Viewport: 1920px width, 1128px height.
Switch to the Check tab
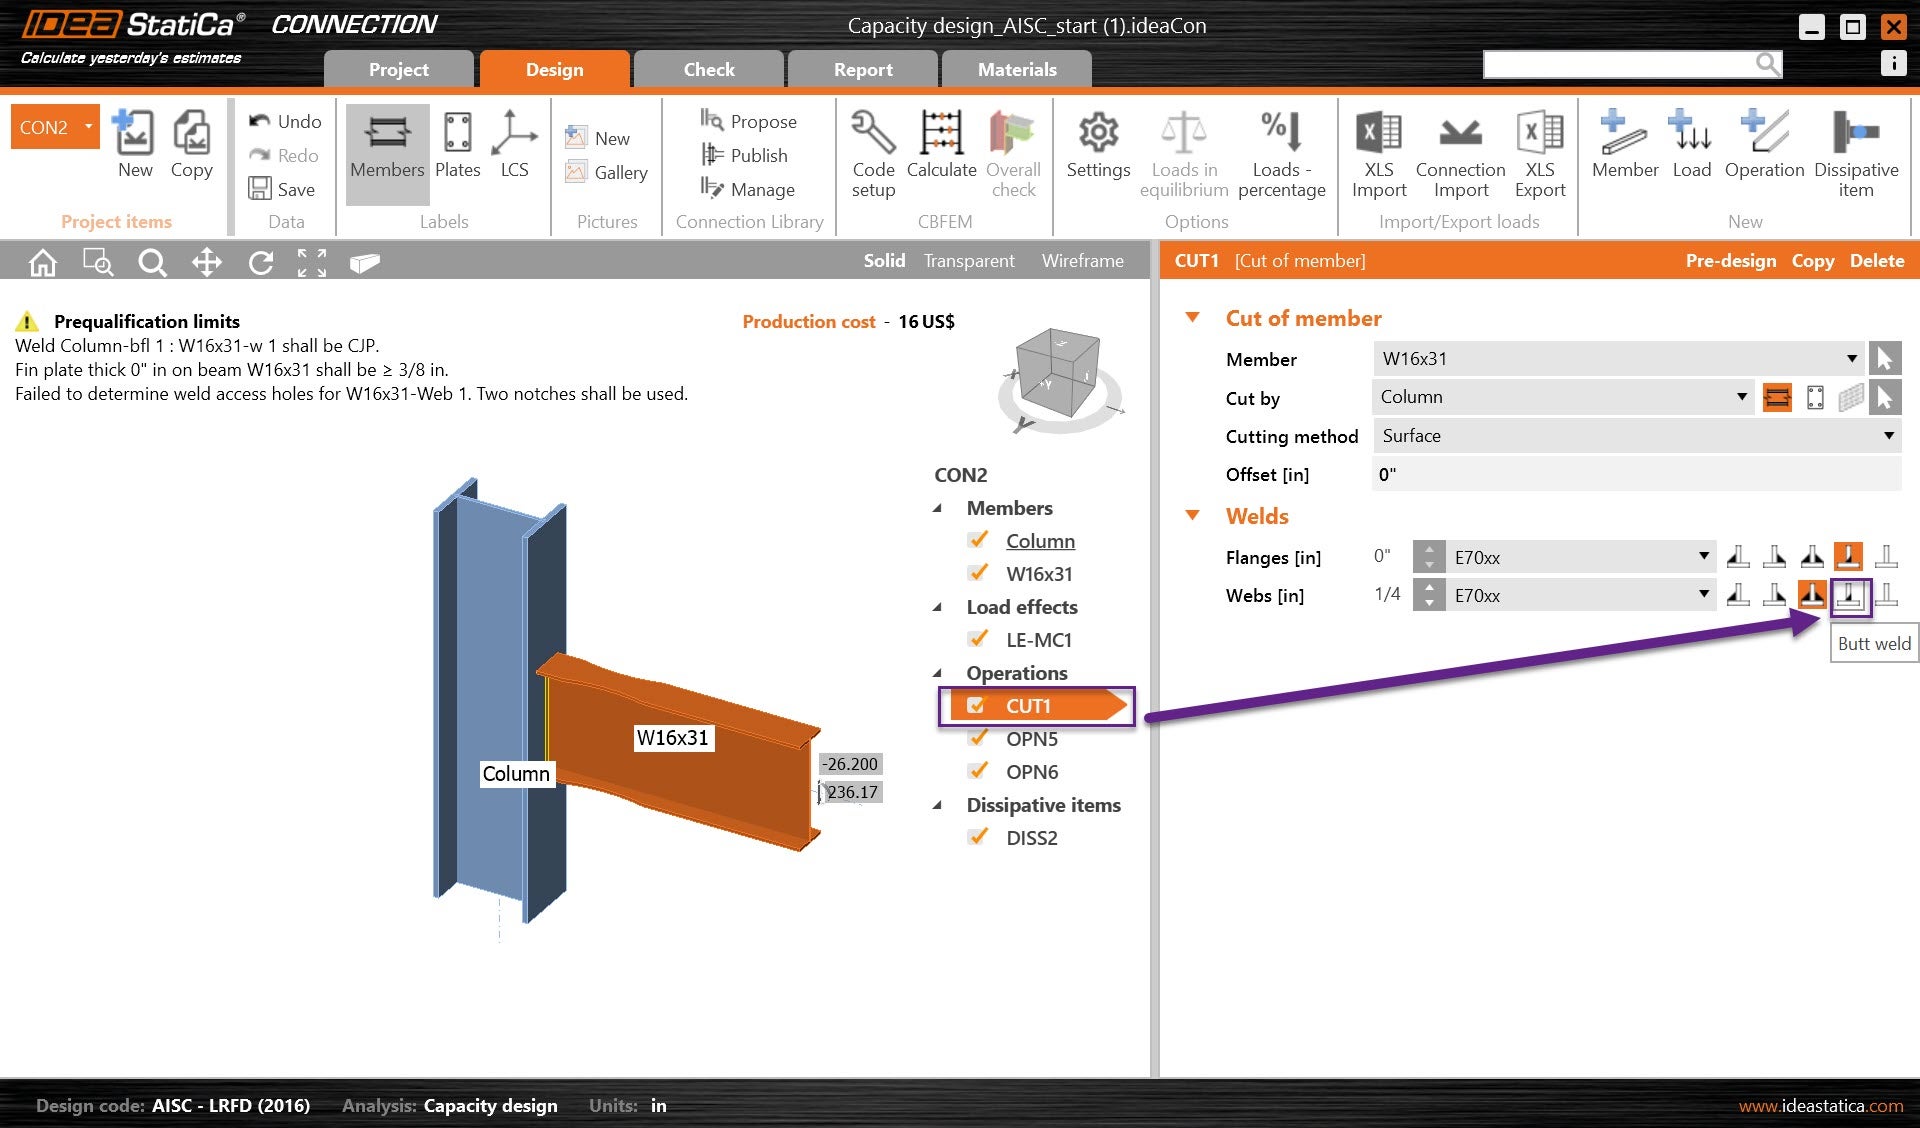tap(708, 70)
